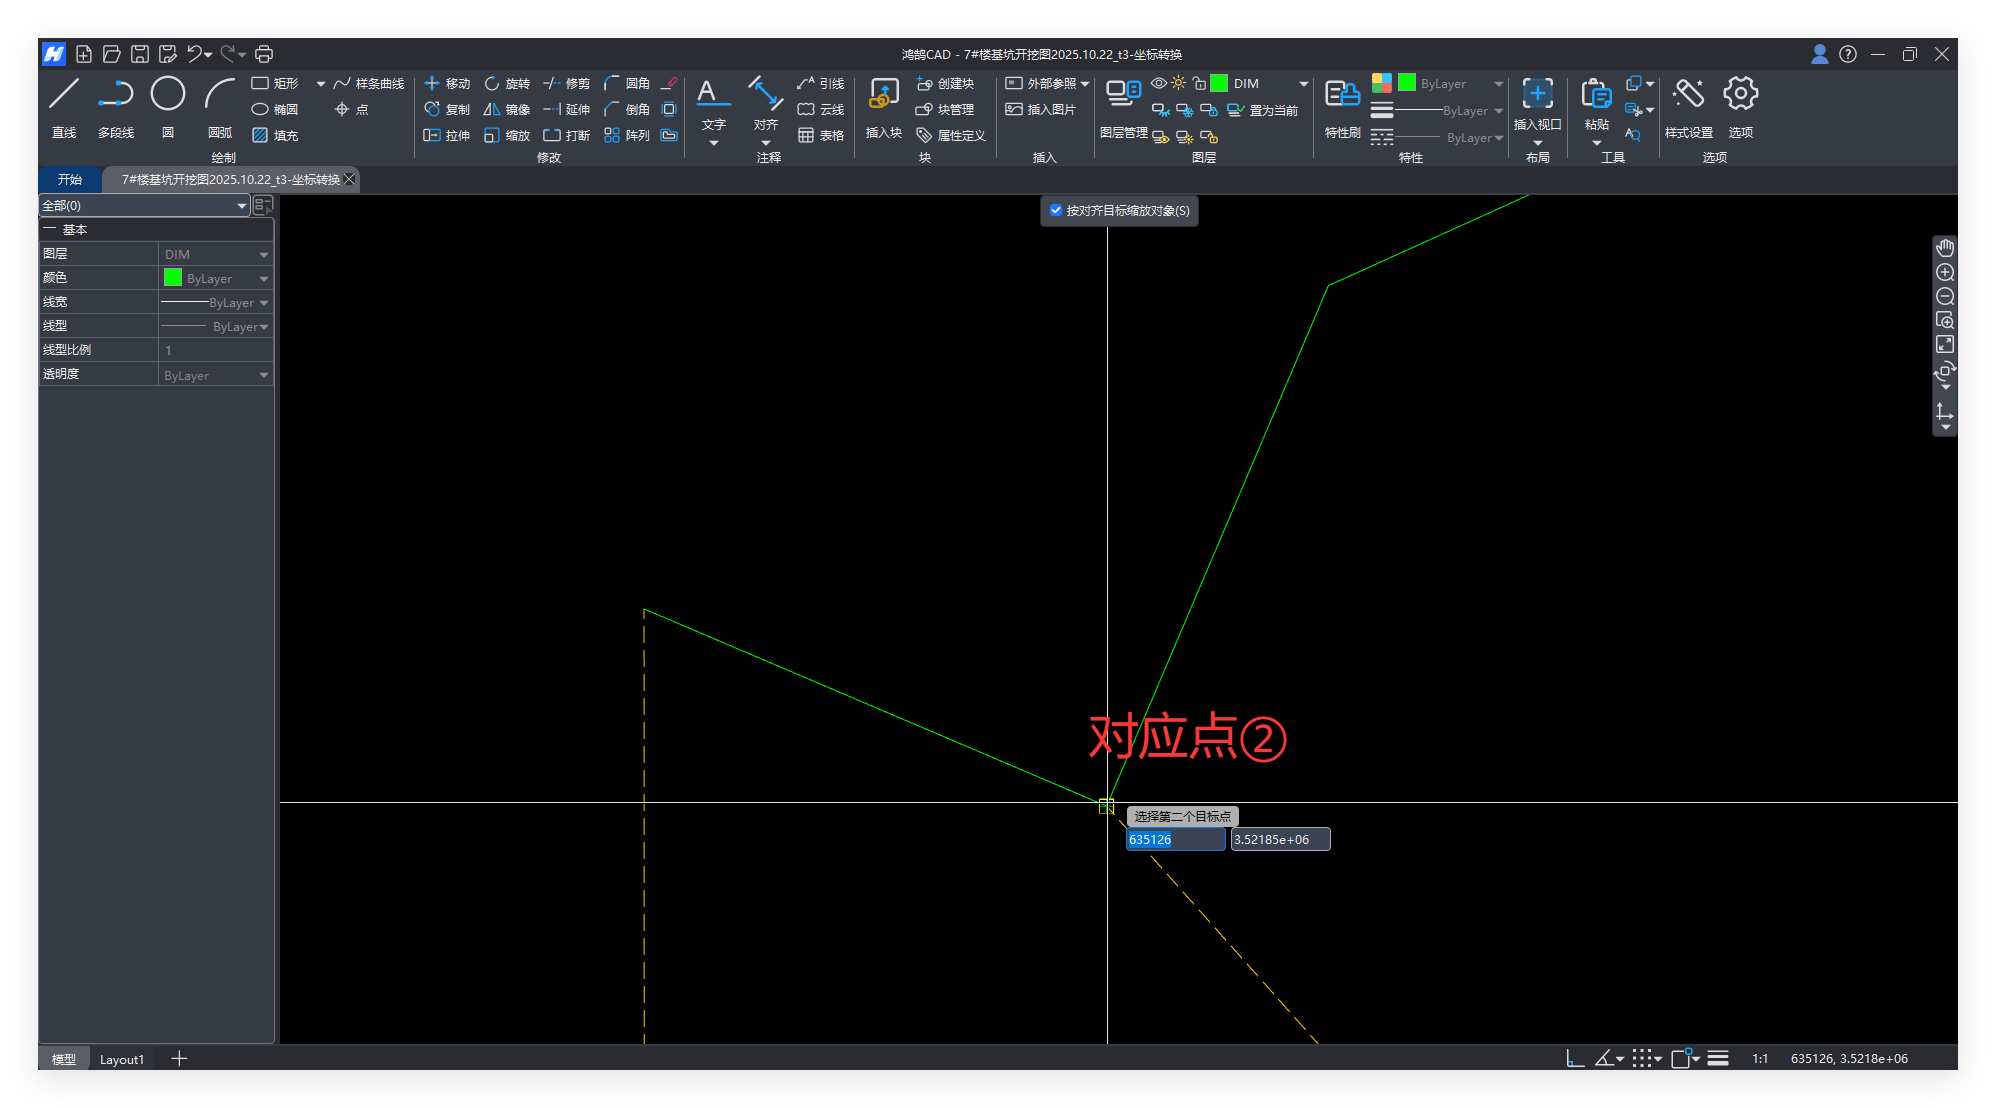Activate the Match Properties (特性刷) tool

point(1342,95)
